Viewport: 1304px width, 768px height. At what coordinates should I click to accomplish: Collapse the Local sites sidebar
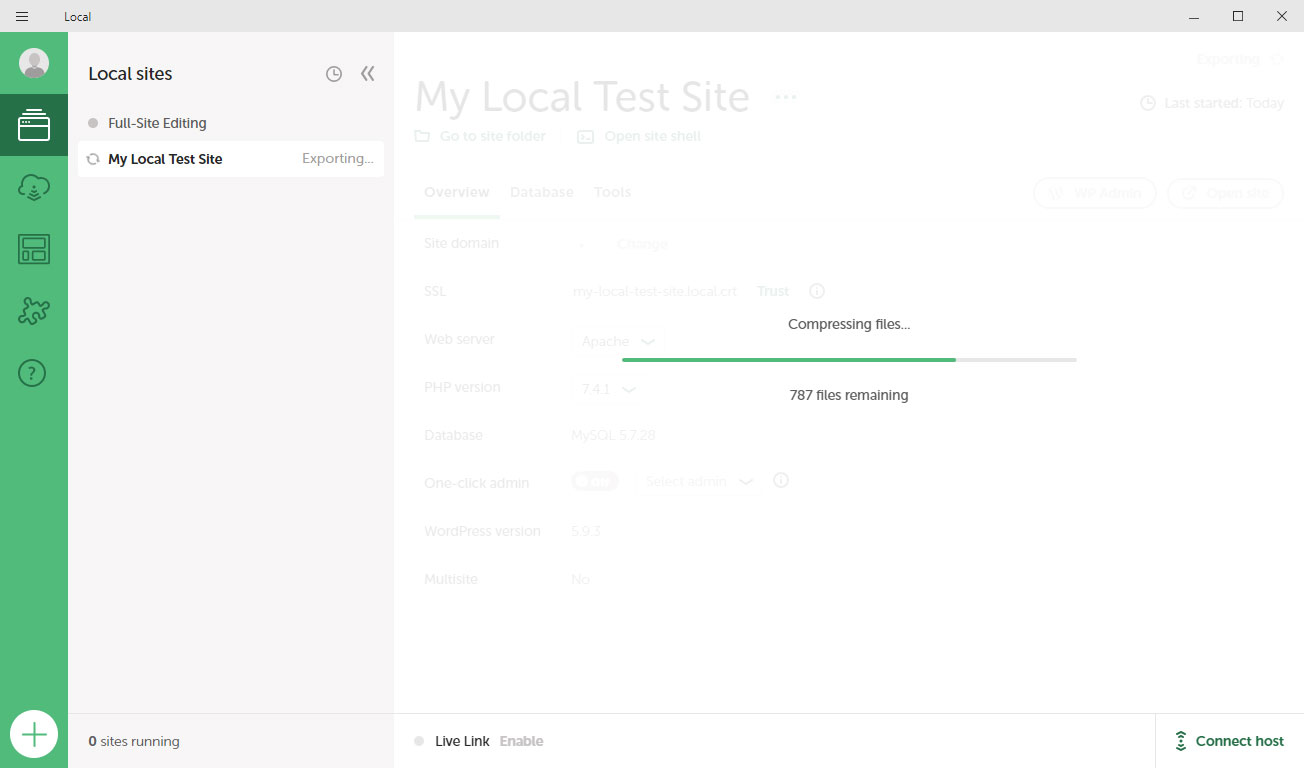click(368, 74)
